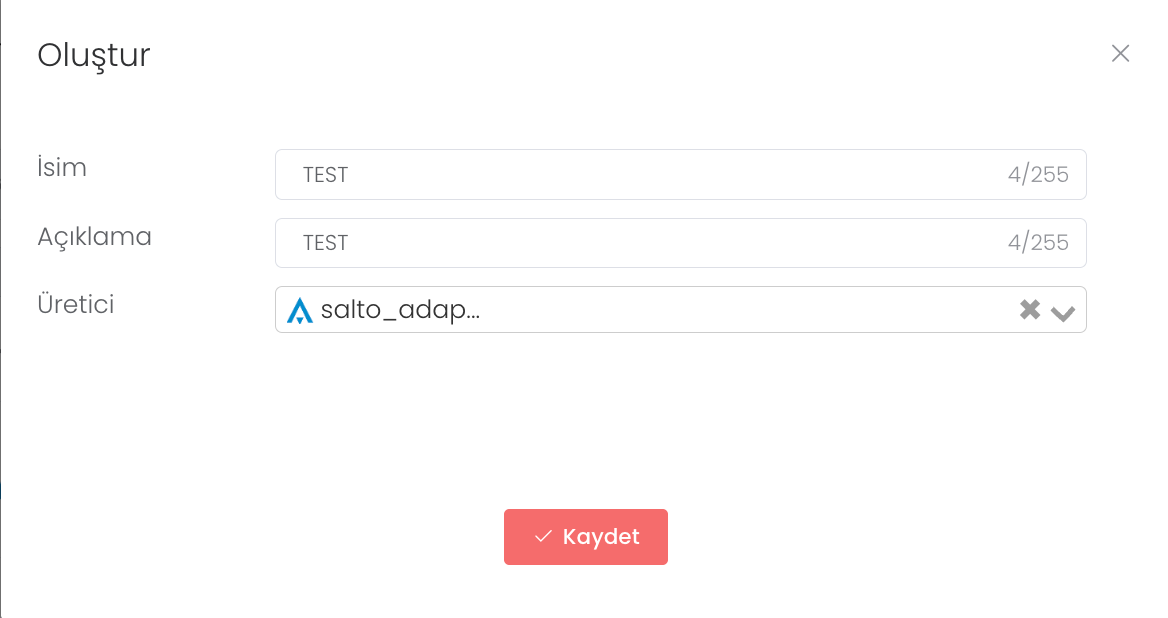Click the Kaydet button label text

[x=601, y=537]
